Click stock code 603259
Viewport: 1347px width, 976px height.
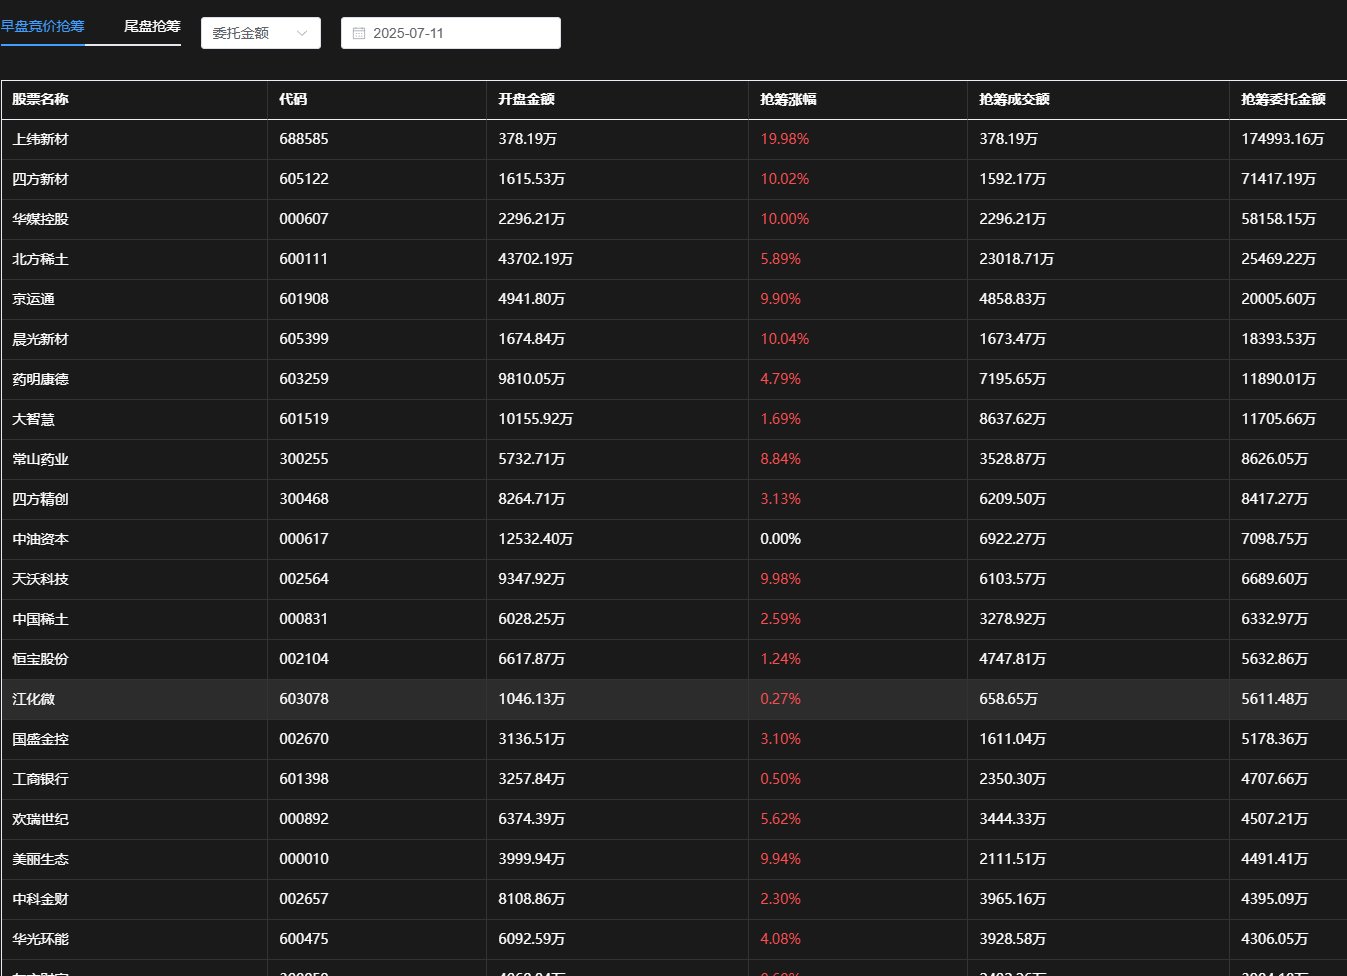304,379
